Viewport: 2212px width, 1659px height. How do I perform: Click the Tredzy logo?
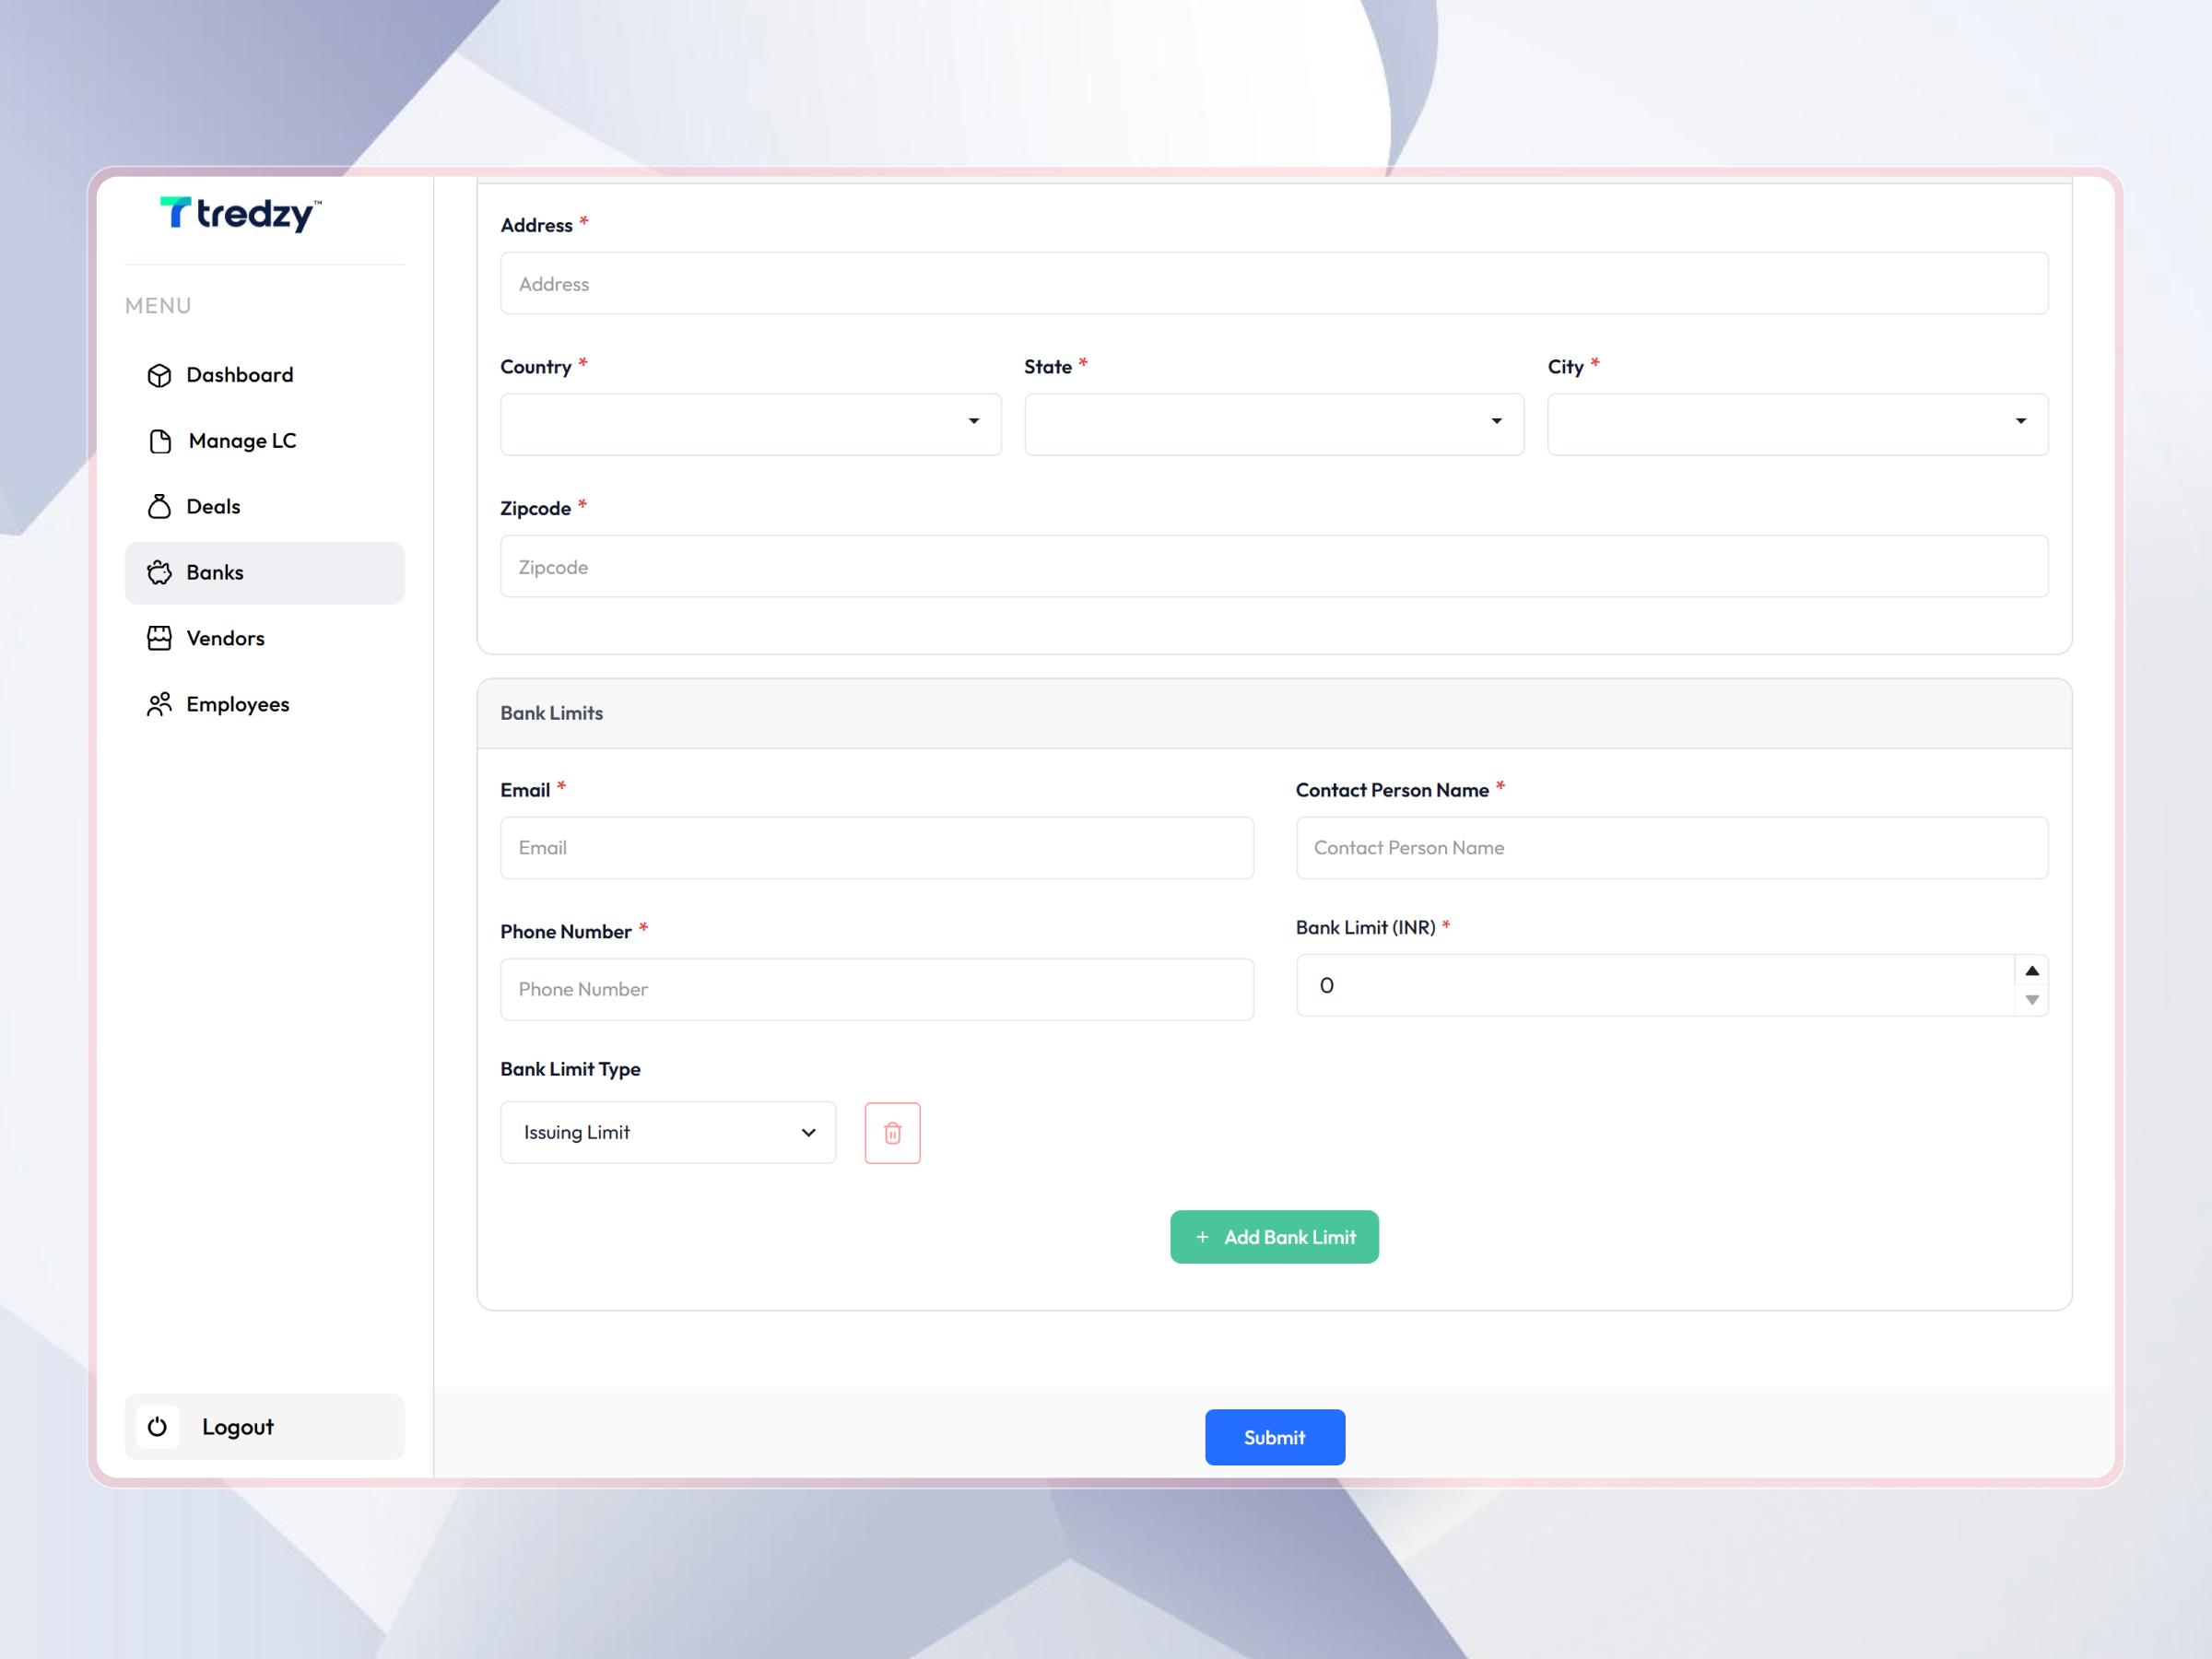point(238,214)
